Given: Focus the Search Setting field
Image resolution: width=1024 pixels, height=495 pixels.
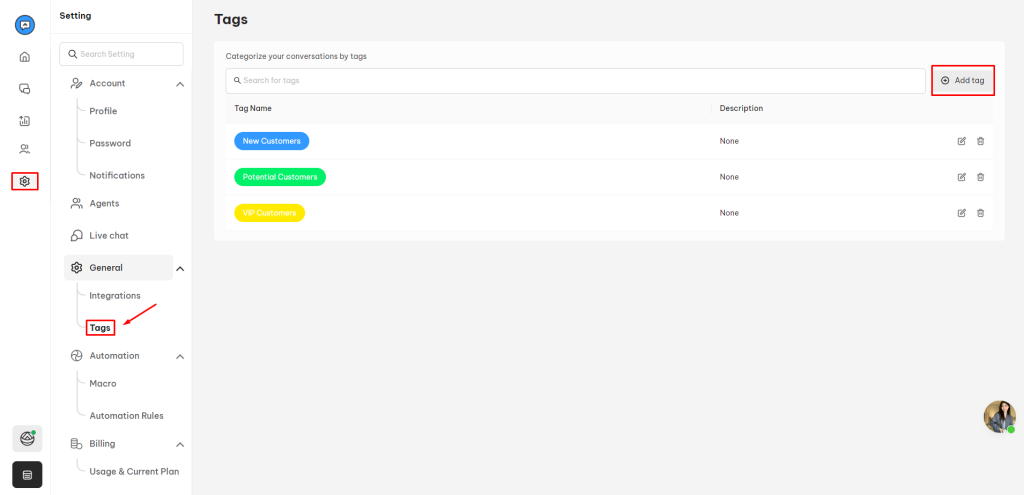Looking at the screenshot, I should coord(121,54).
